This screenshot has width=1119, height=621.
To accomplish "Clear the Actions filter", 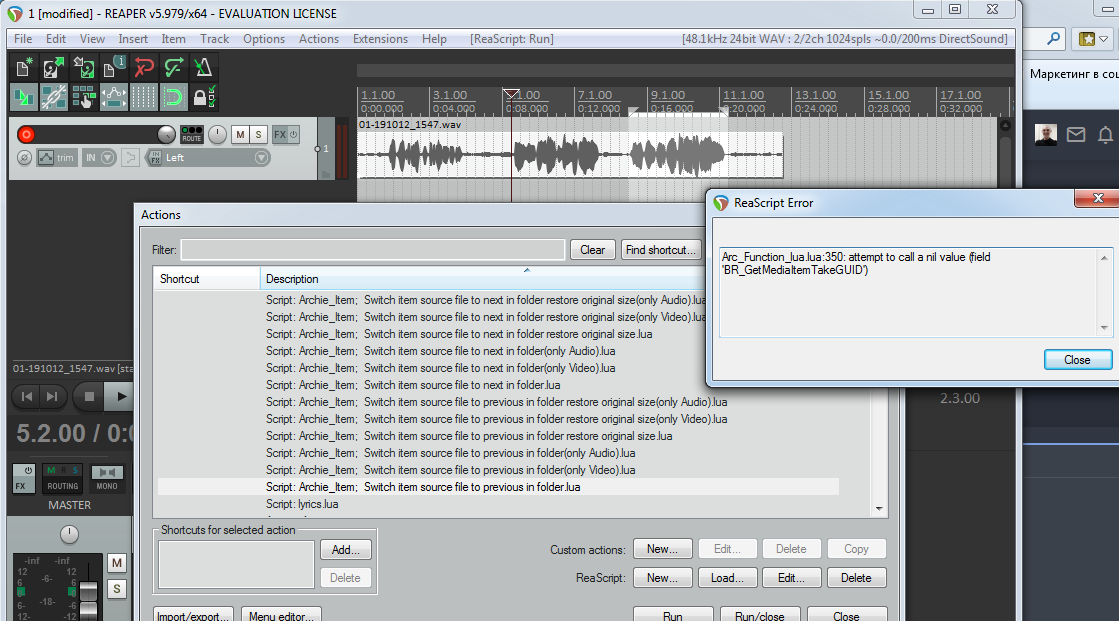I will pyautogui.click(x=592, y=250).
